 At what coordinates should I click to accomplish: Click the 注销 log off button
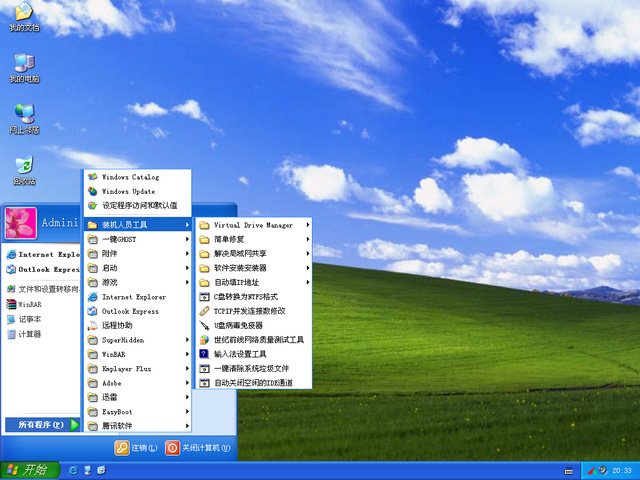click(x=136, y=448)
